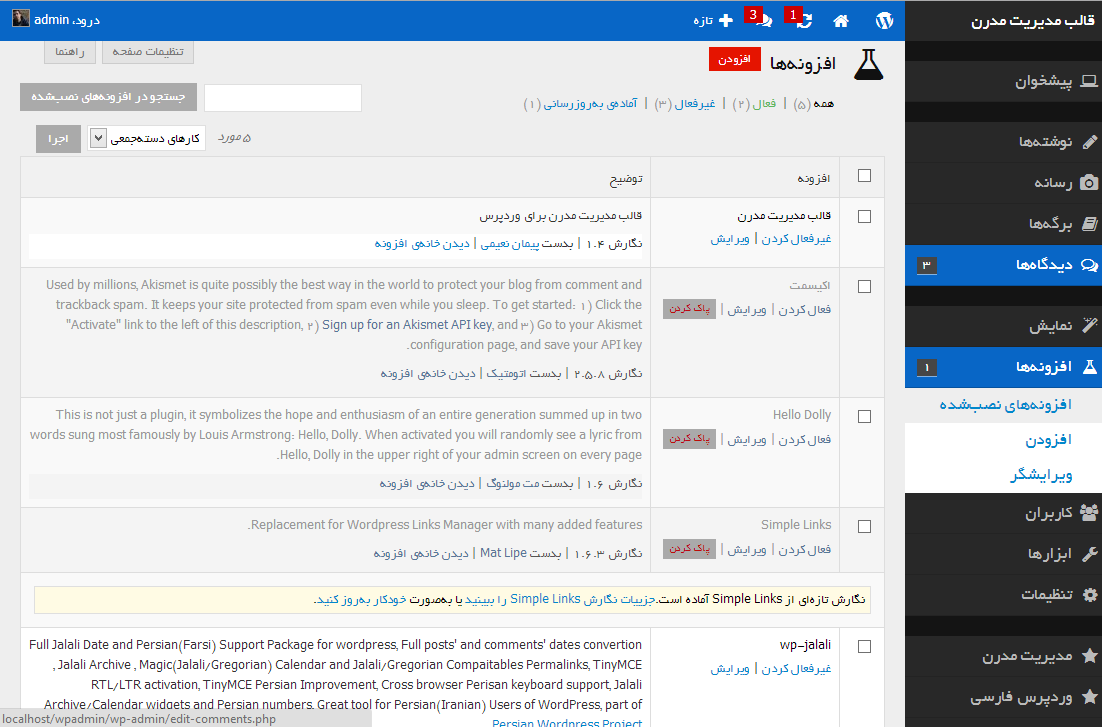Click the gear icon for تنظیمات
The width and height of the screenshot is (1102, 727).
click(x=1089, y=595)
